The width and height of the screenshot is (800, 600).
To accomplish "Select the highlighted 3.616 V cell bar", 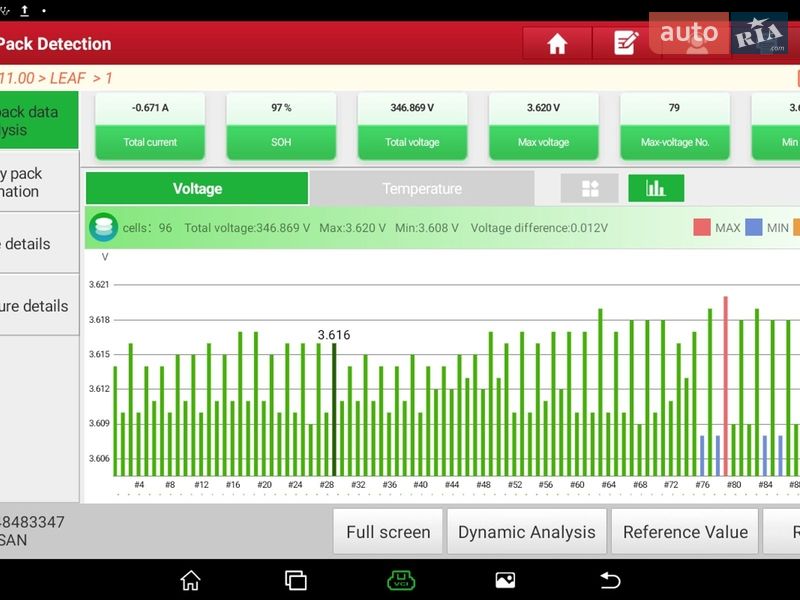I will pyautogui.click(x=334, y=410).
